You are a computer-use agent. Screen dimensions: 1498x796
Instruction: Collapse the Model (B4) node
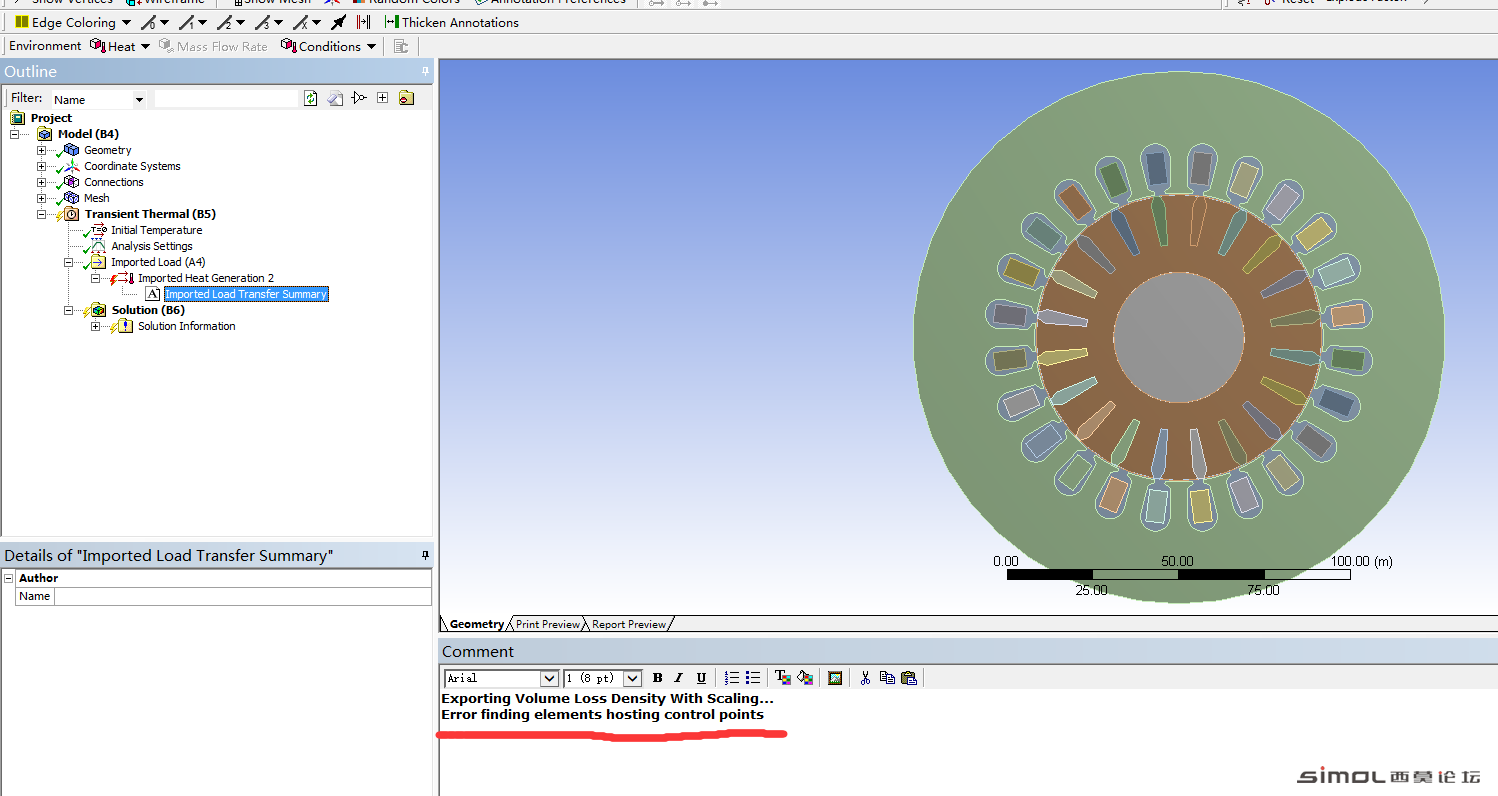point(15,134)
